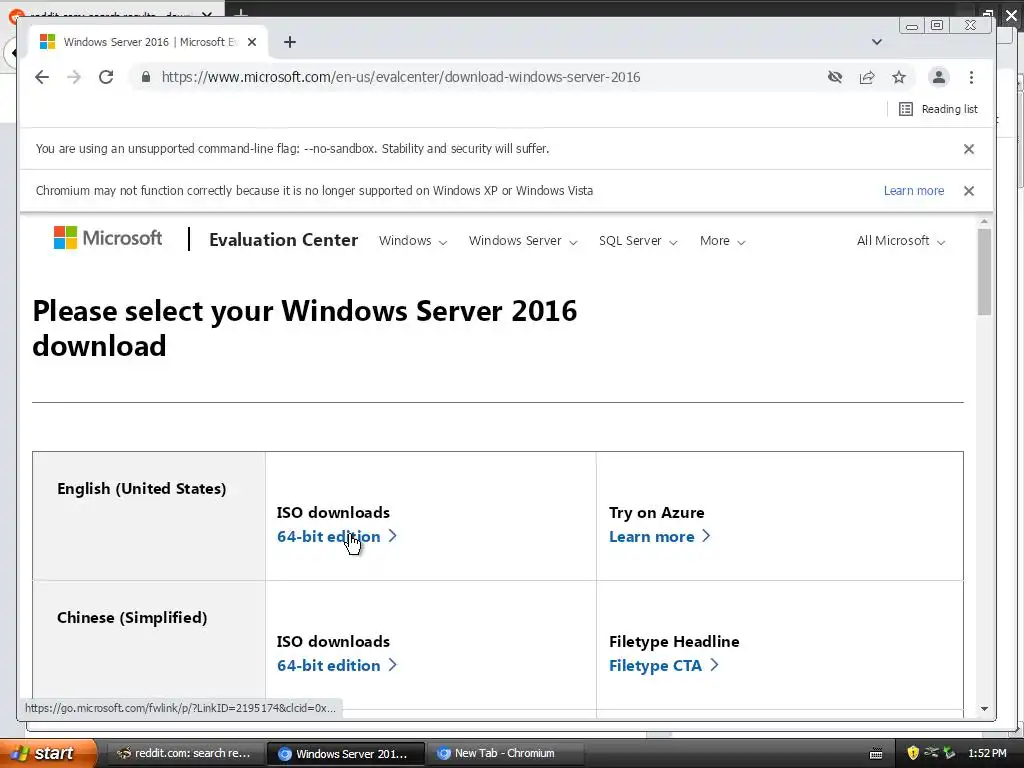This screenshot has height=768, width=1024.
Task: Switch to Windows Server 201... taskbar item
Action: point(345,753)
